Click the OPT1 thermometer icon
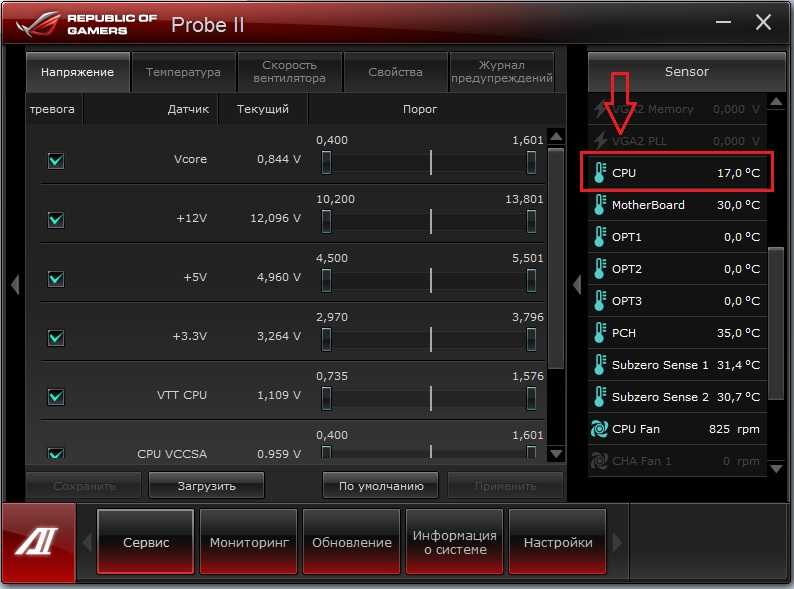This screenshot has height=589, width=794. coord(600,237)
